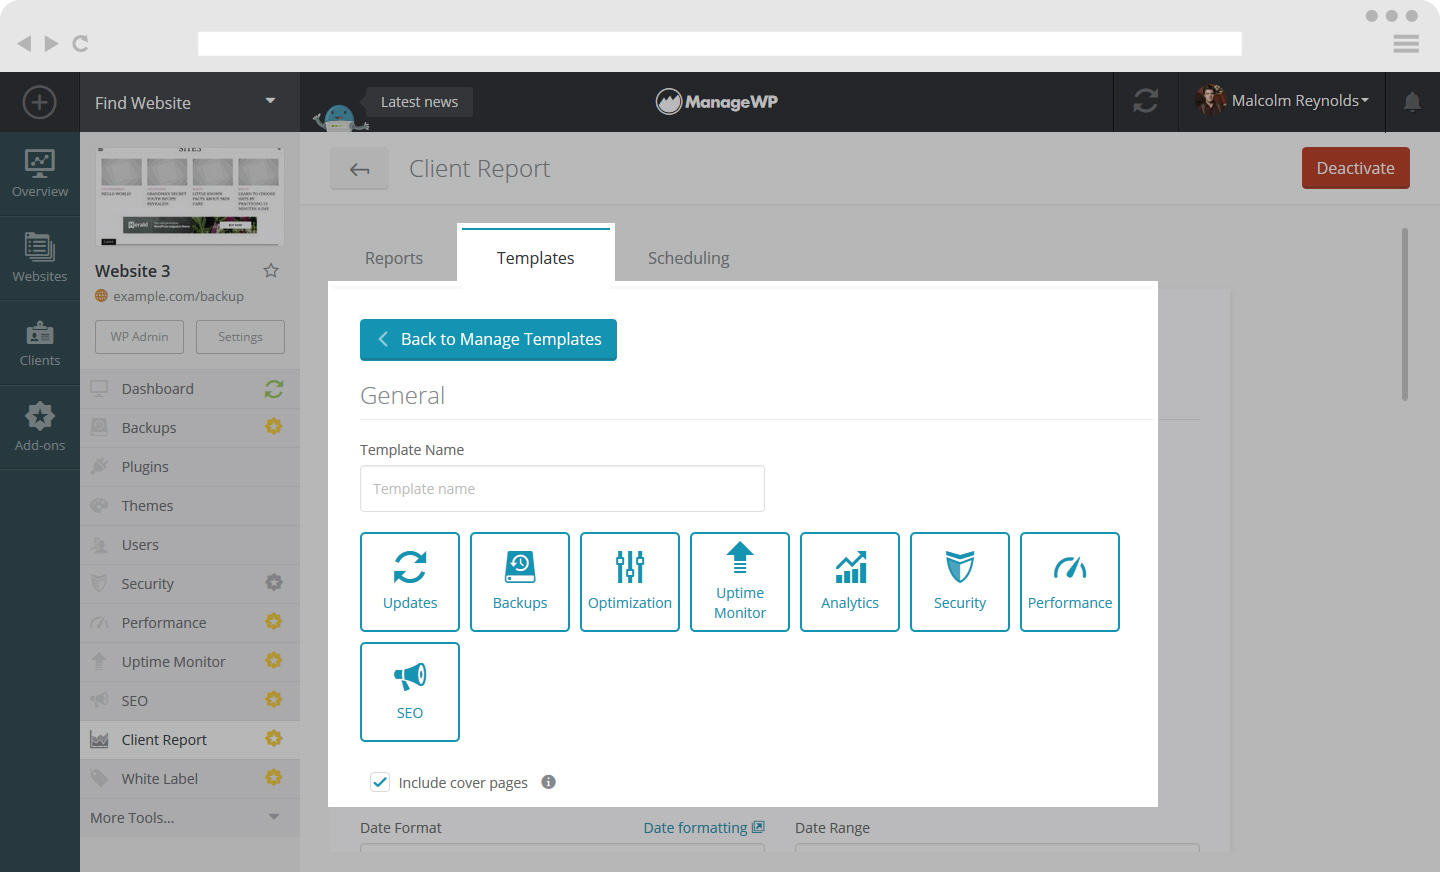The height and width of the screenshot is (872, 1440).
Task: Click the sync icon next to Dashboard
Action: [274, 389]
